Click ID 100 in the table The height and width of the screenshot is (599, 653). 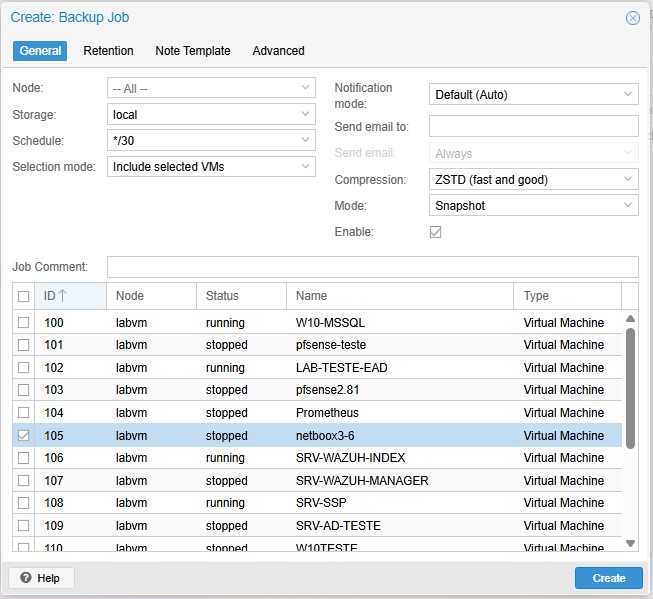tap(54, 322)
